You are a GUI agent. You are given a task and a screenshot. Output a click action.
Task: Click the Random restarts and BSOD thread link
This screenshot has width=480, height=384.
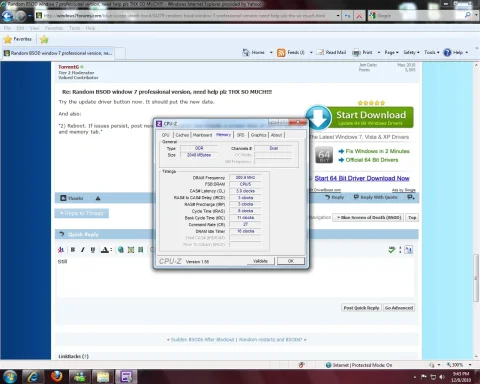coord(270,340)
